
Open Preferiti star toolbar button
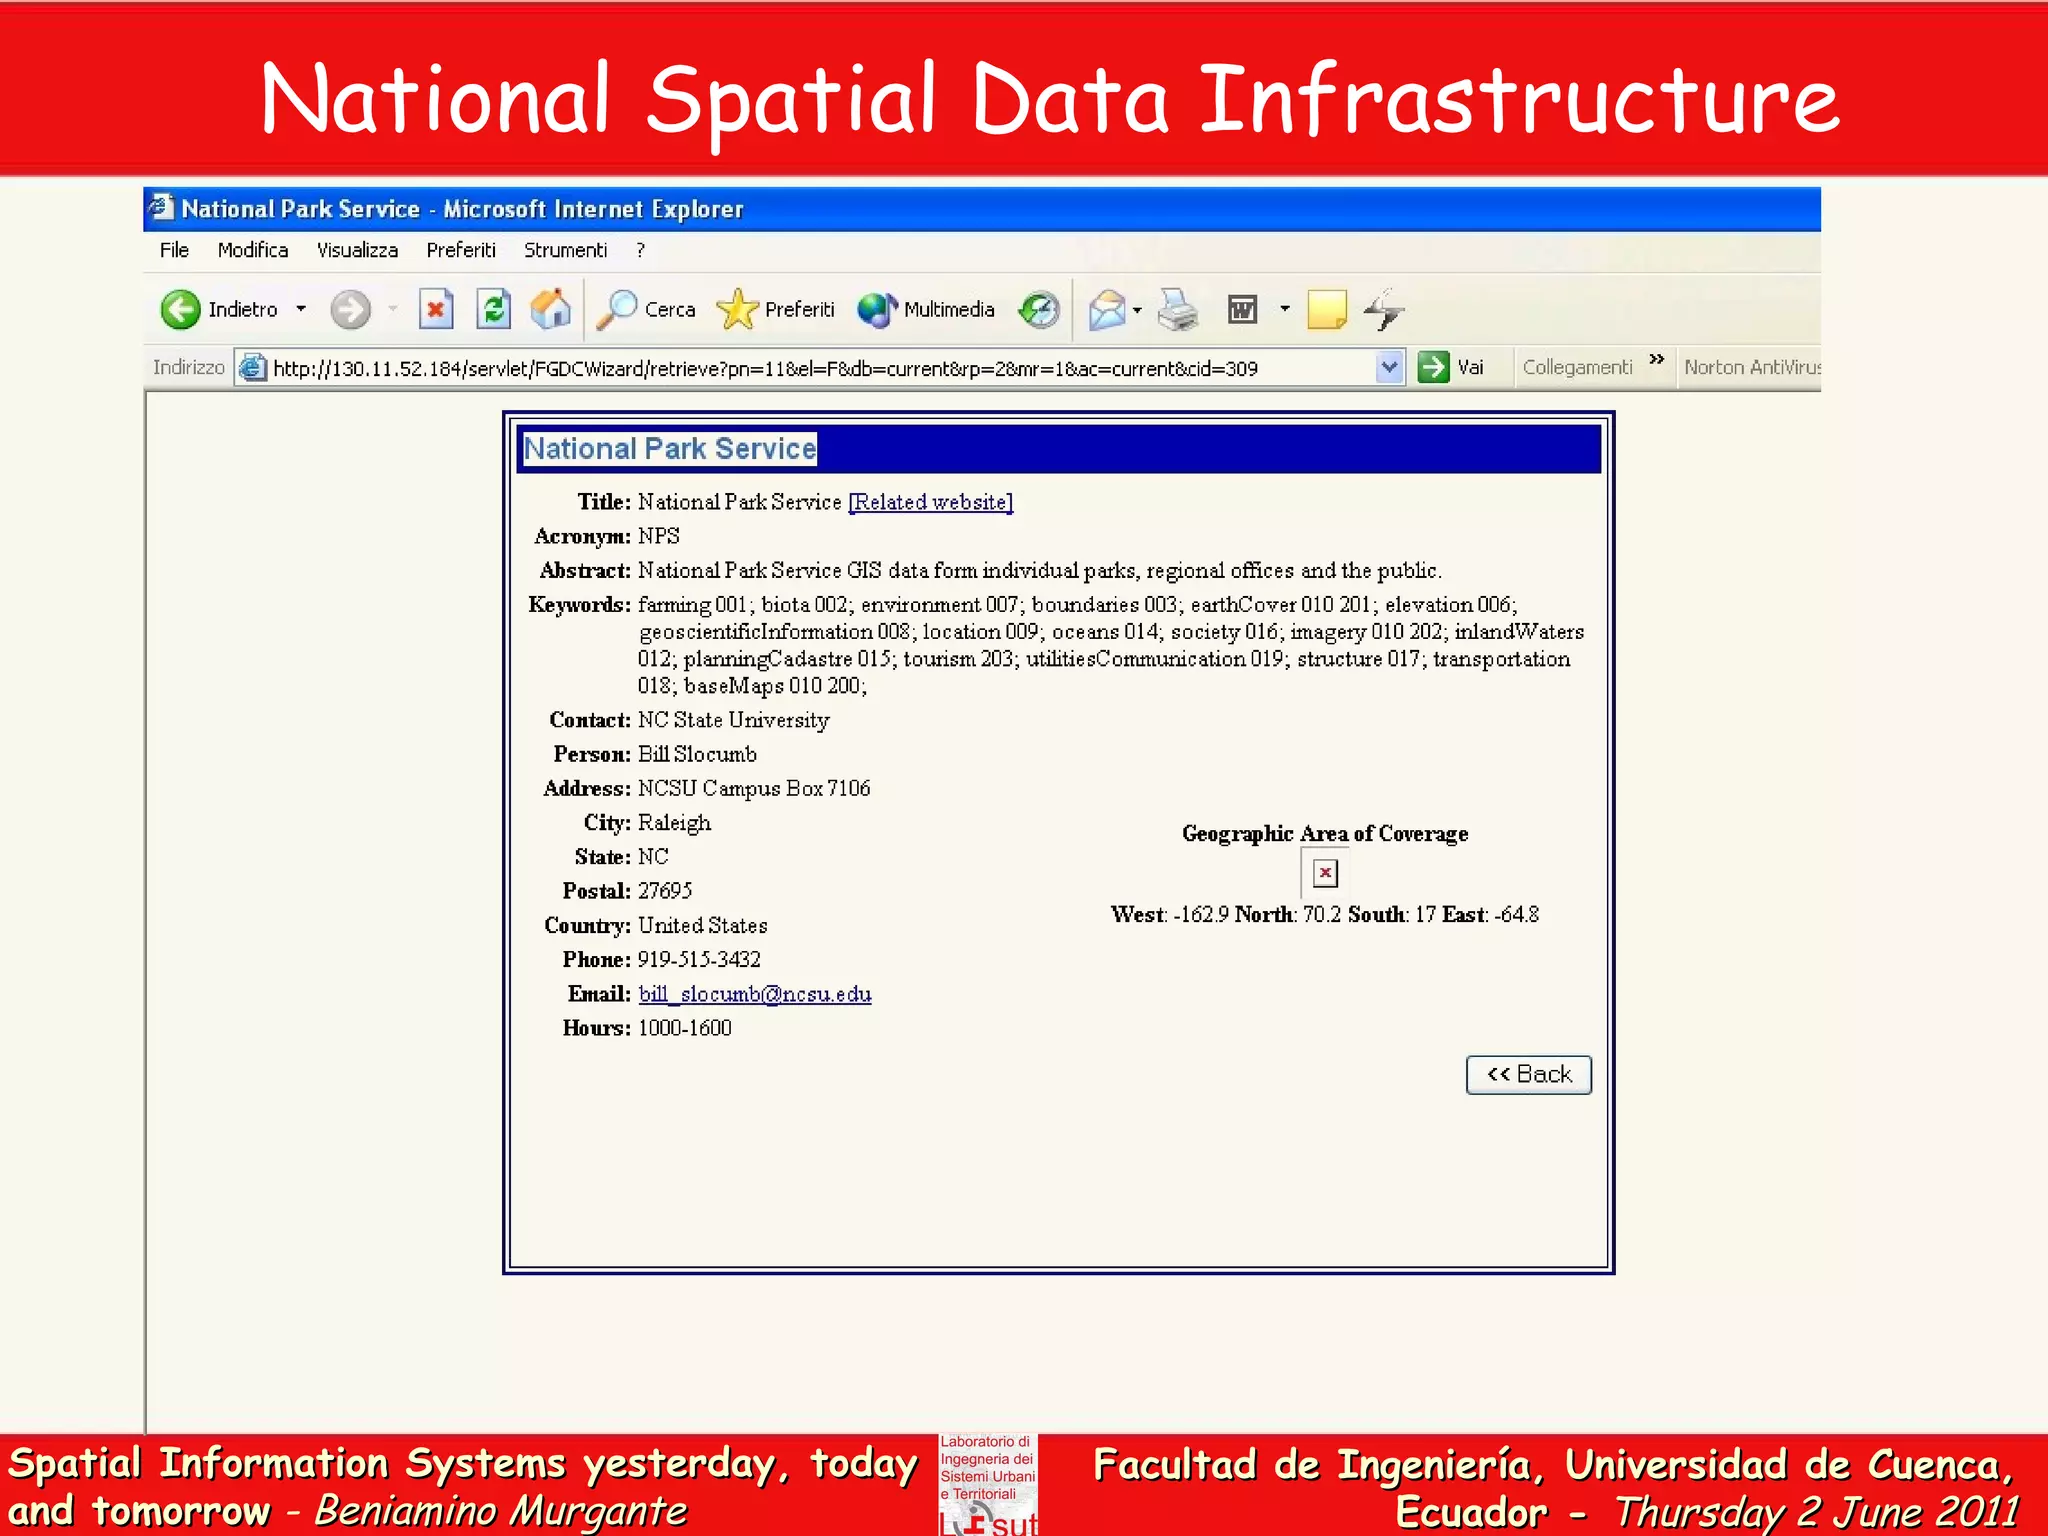point(775,310)
